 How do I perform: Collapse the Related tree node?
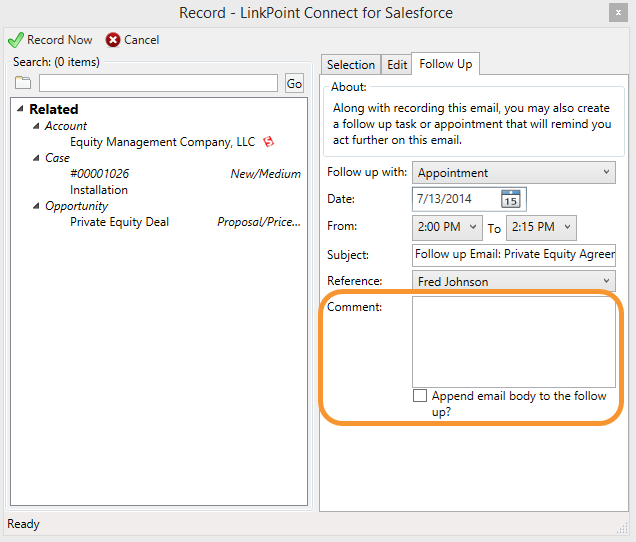(20, 109)
